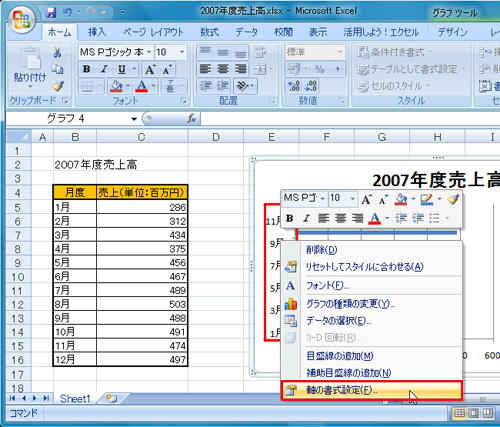The image size is (500, 427).
Task: Switch to Page Layout view in status bar
Action: pos(473,413)
